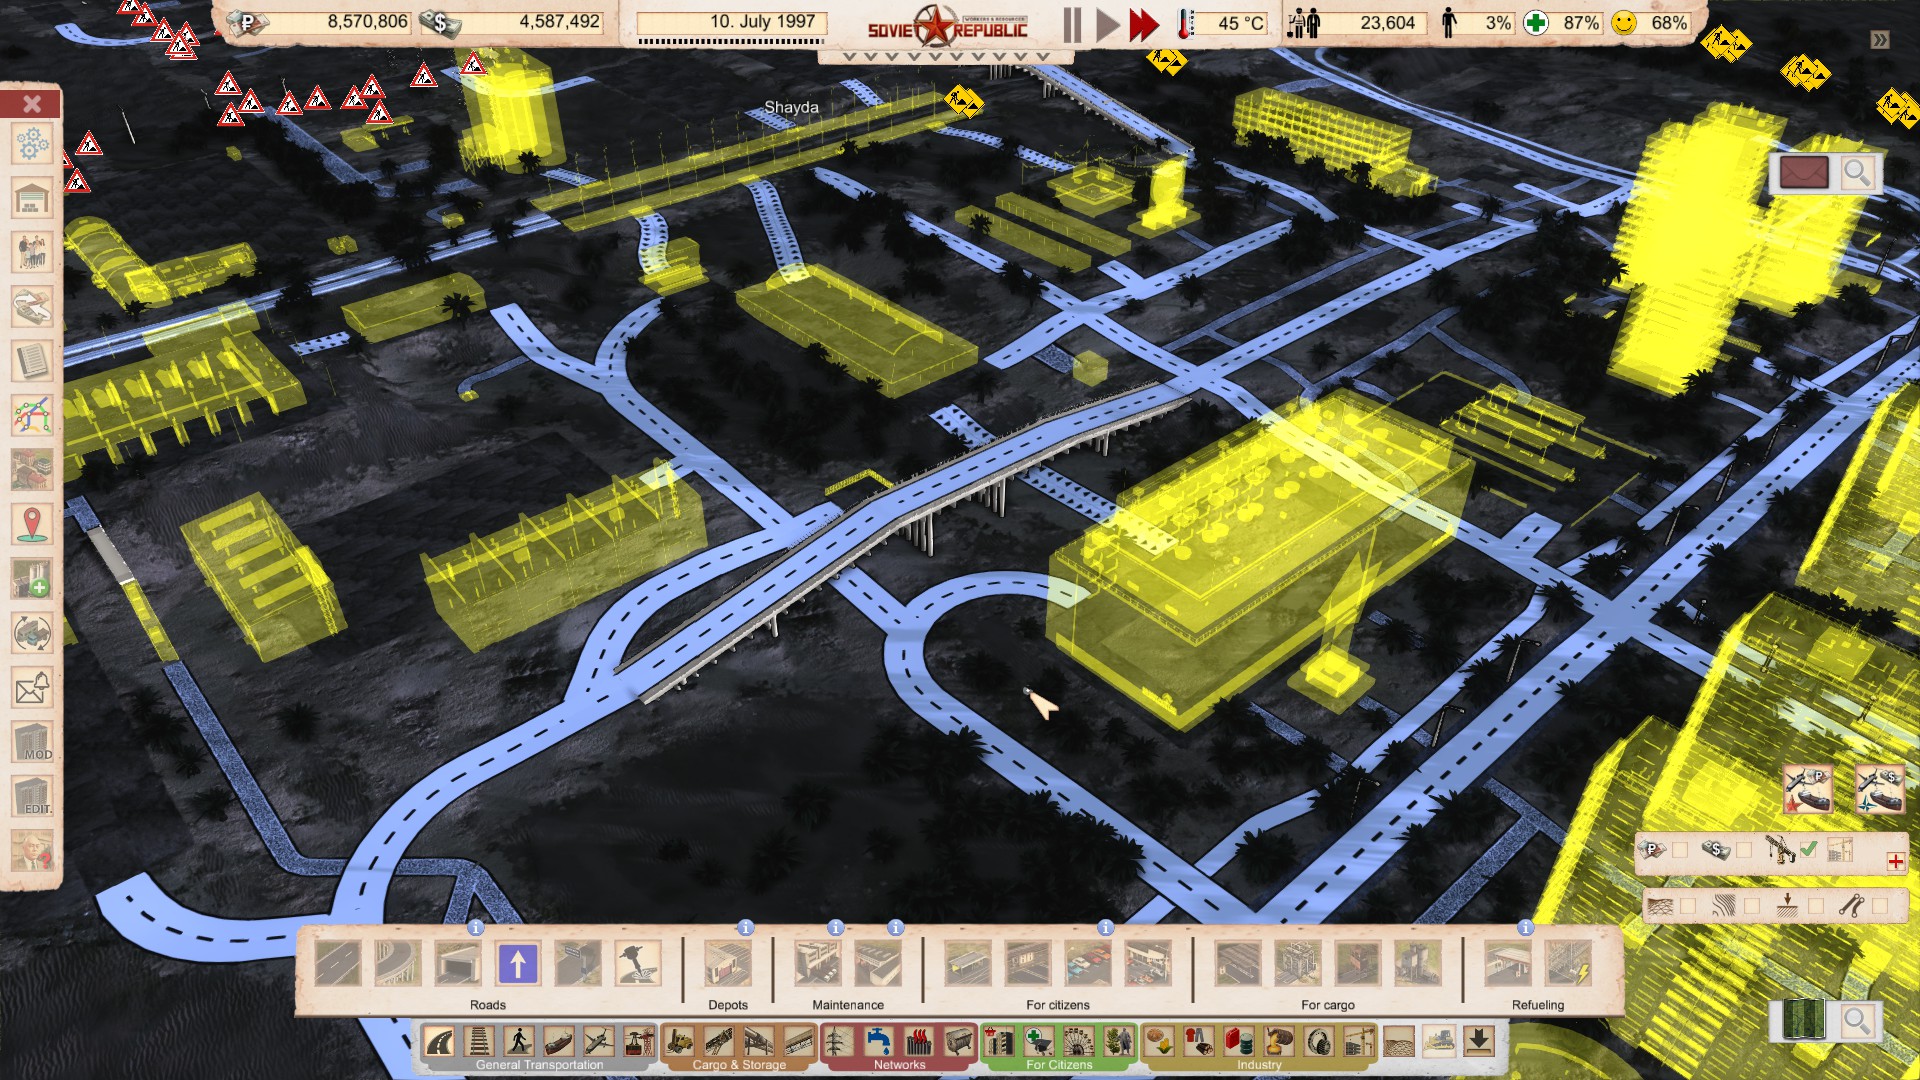Open the water supply networks icon

(x=879, y=1042)
